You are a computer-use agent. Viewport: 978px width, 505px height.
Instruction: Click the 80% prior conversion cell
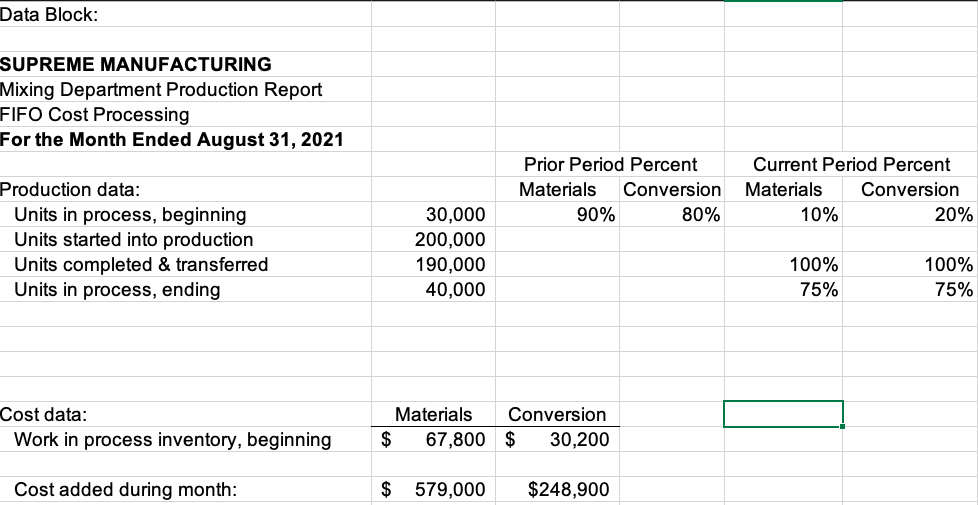click(672, 215)
